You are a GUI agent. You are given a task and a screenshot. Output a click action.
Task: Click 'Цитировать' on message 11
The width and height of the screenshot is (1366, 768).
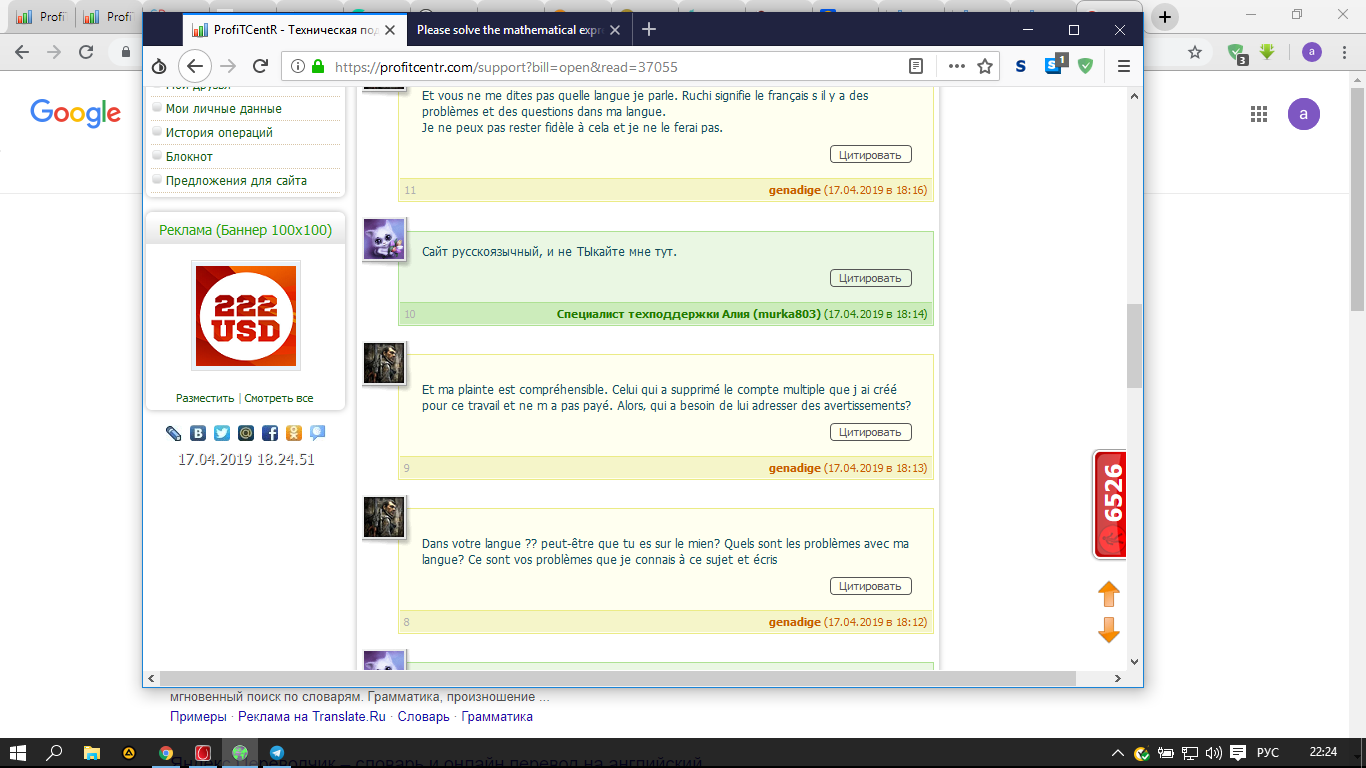(x=870, y=154)
